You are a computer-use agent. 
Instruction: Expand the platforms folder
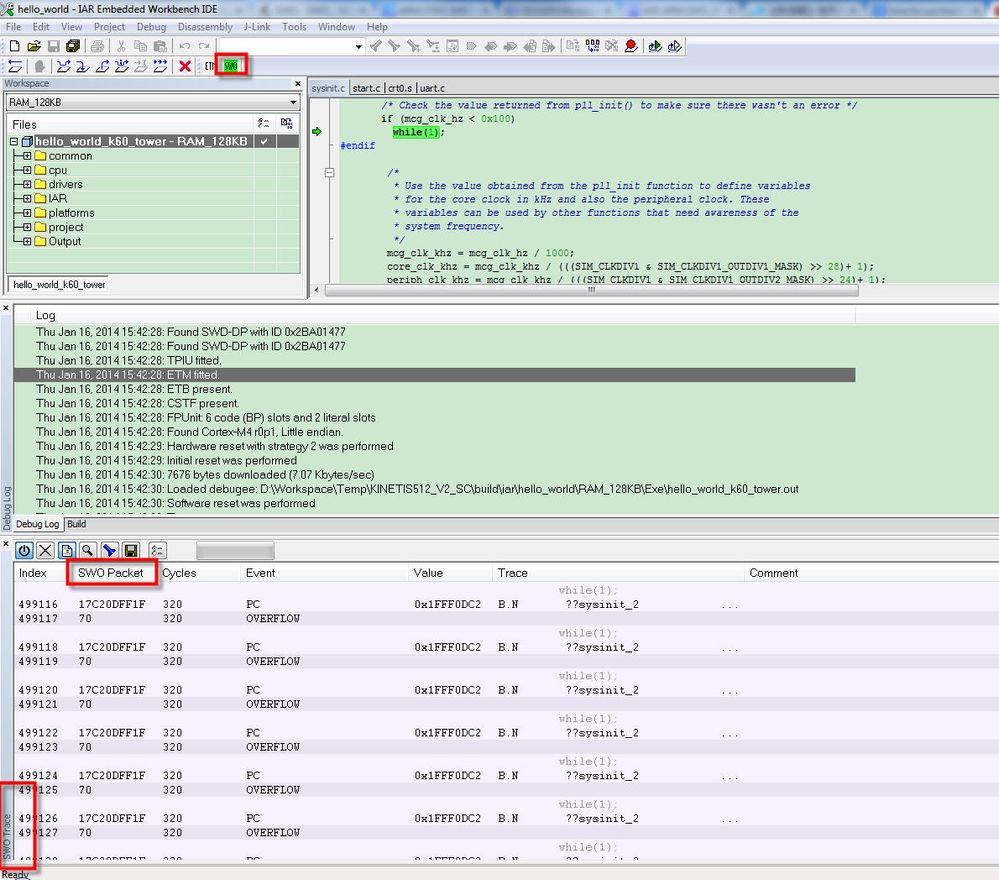coord(27,213)
